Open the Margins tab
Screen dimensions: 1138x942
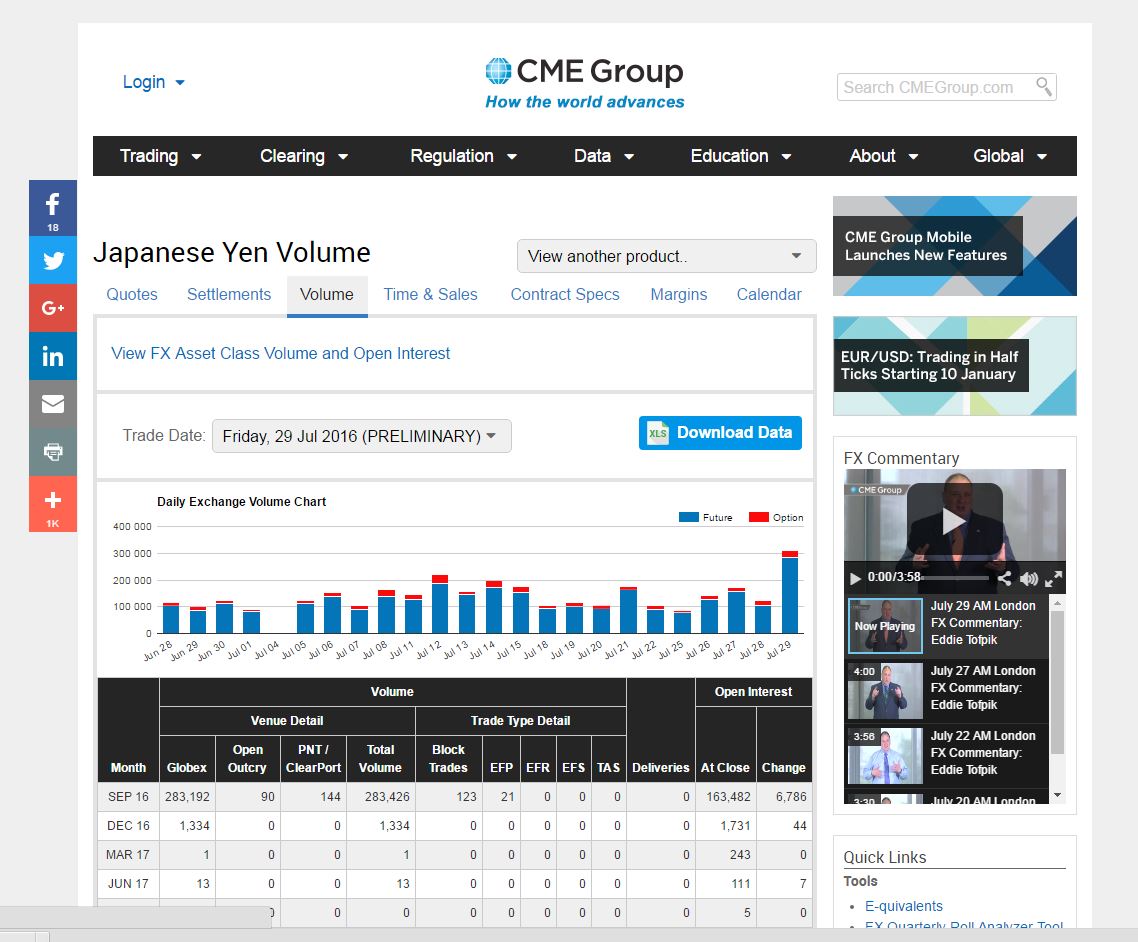(679, 295)
